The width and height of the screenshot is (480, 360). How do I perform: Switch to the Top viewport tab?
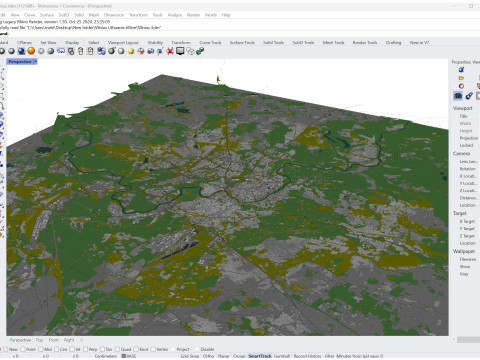(x=39, y=340)
